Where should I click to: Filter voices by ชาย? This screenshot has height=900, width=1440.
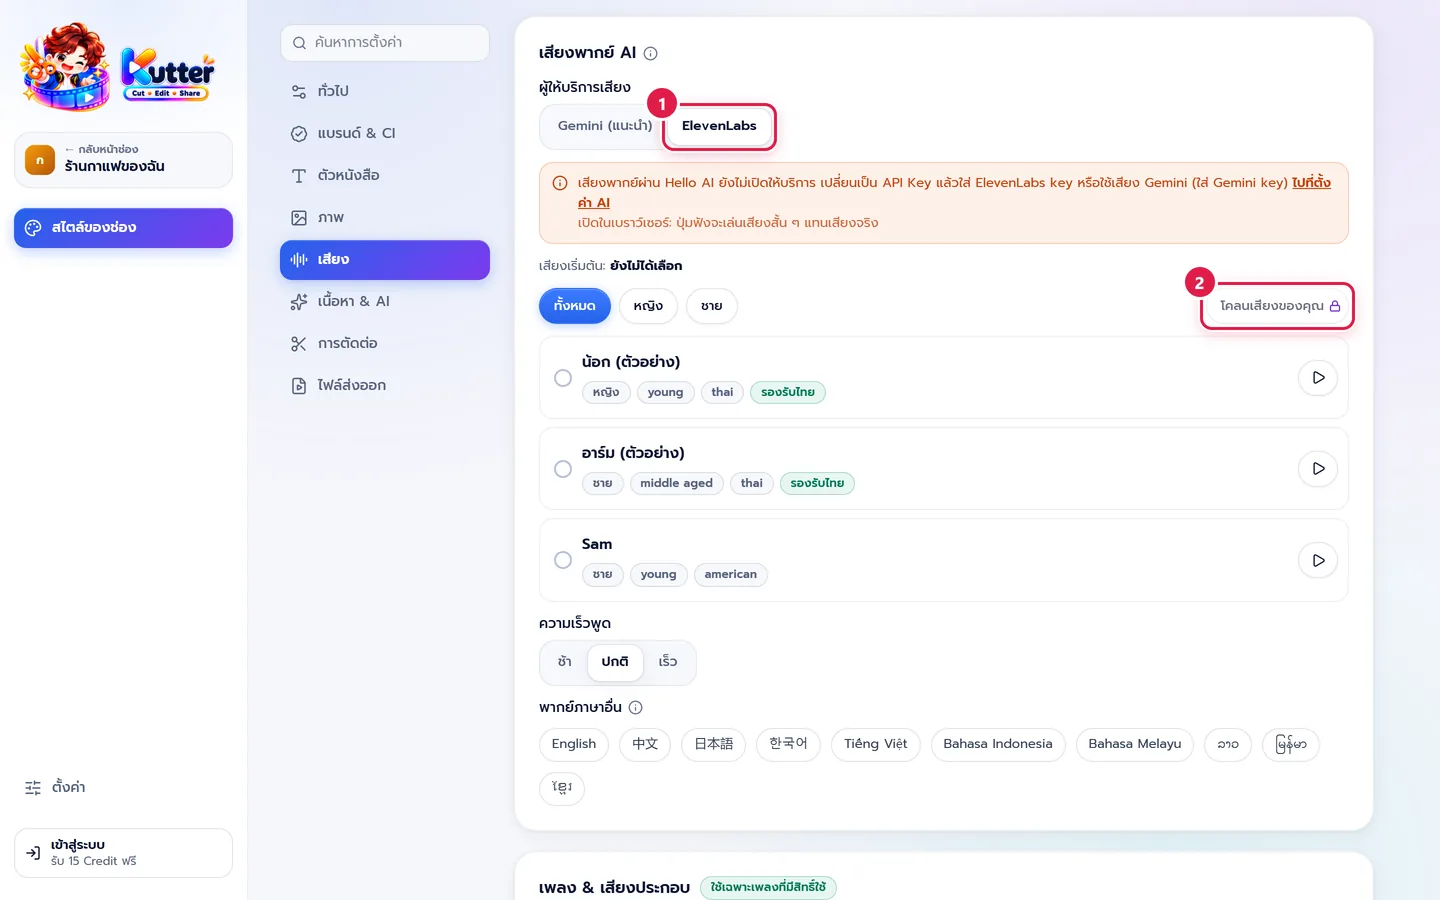pos(712,306)
